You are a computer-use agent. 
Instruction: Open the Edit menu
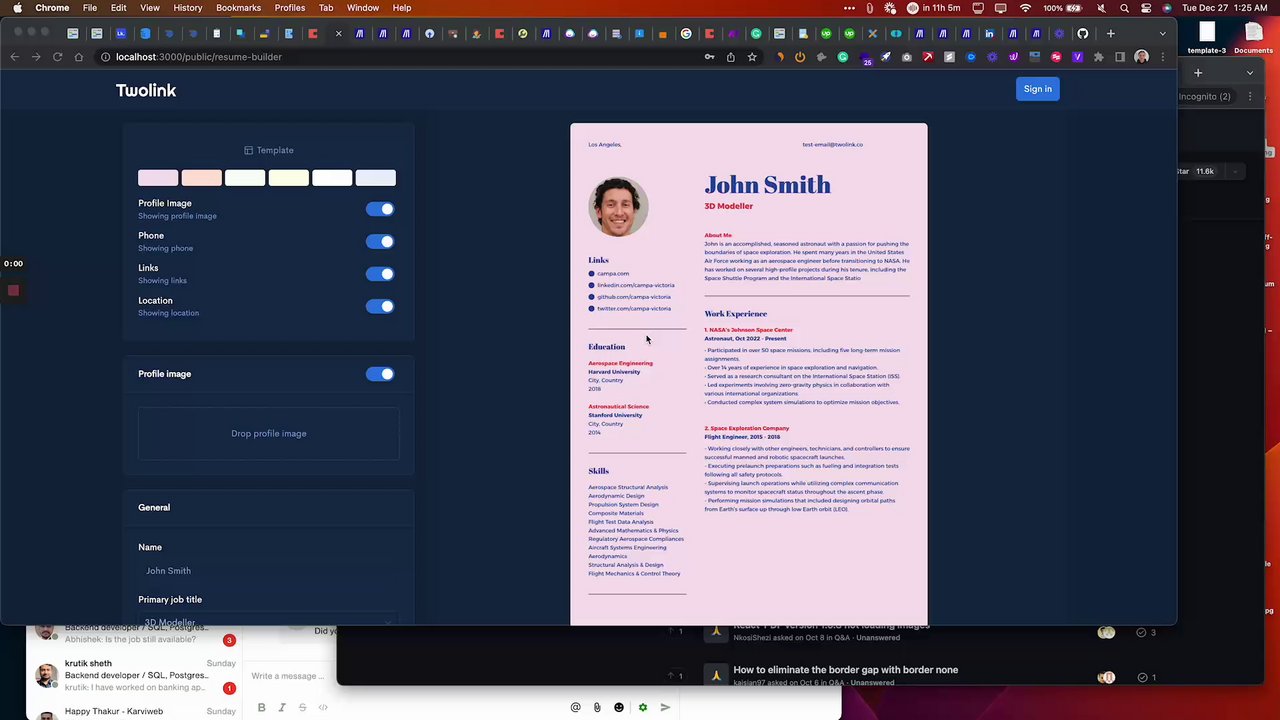(x=119, y=8)
